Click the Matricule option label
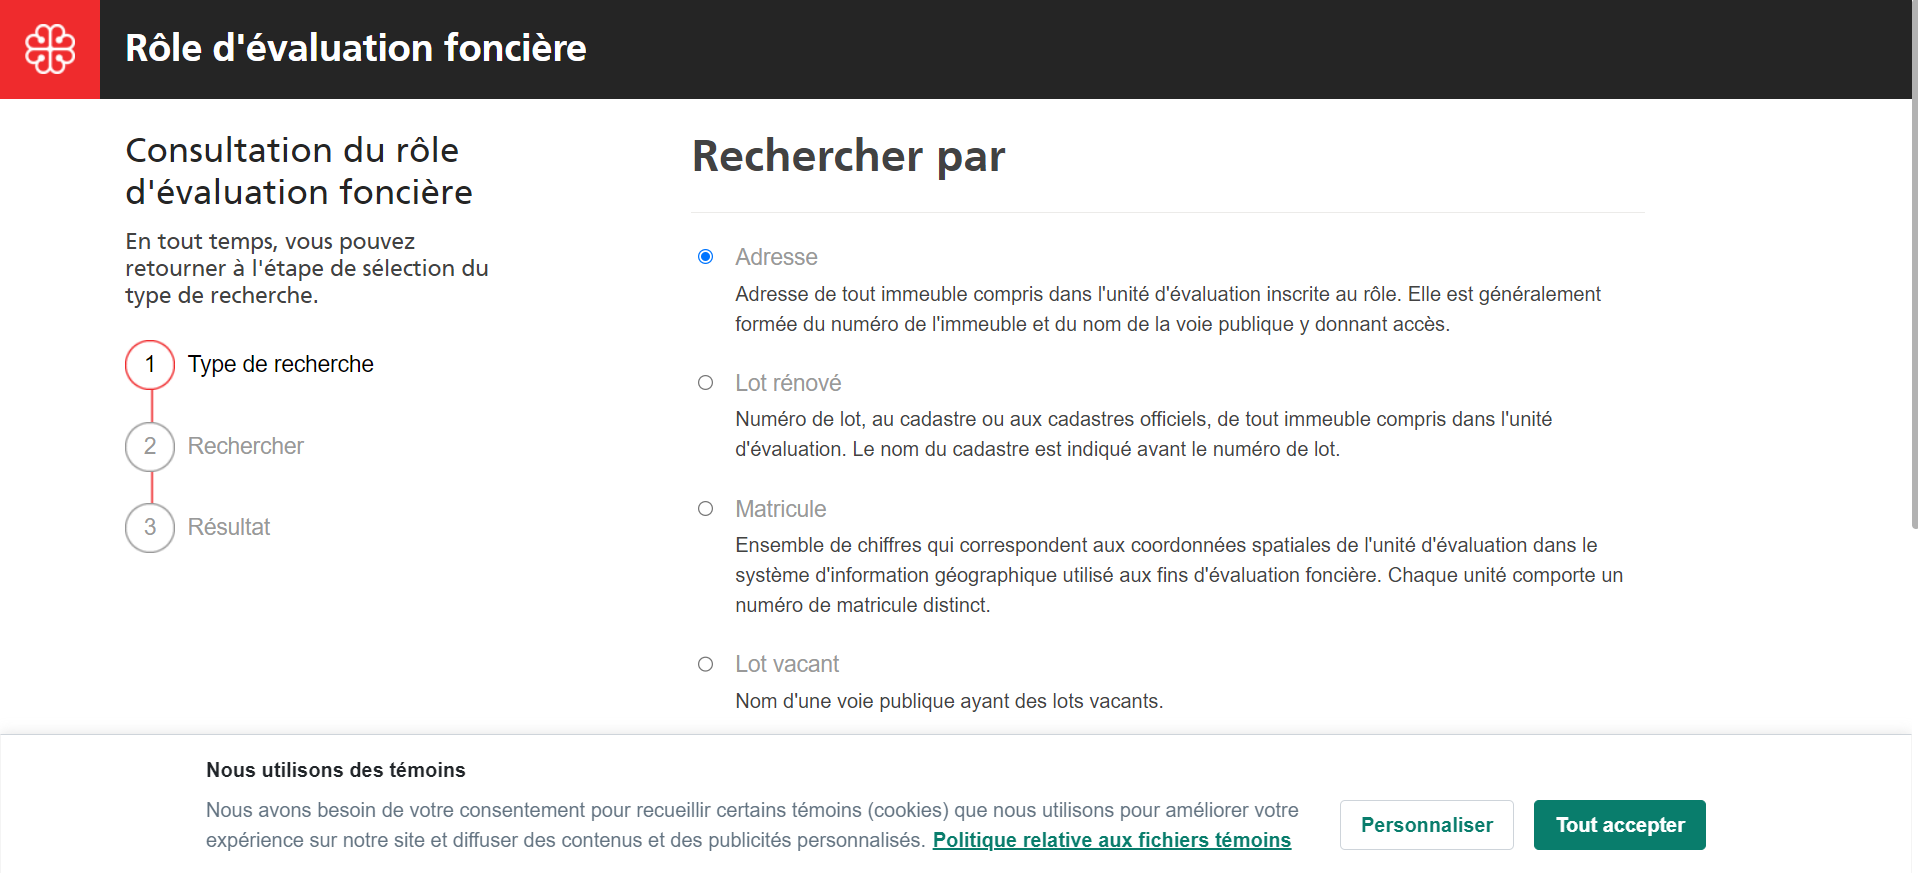 coord(780,509)
